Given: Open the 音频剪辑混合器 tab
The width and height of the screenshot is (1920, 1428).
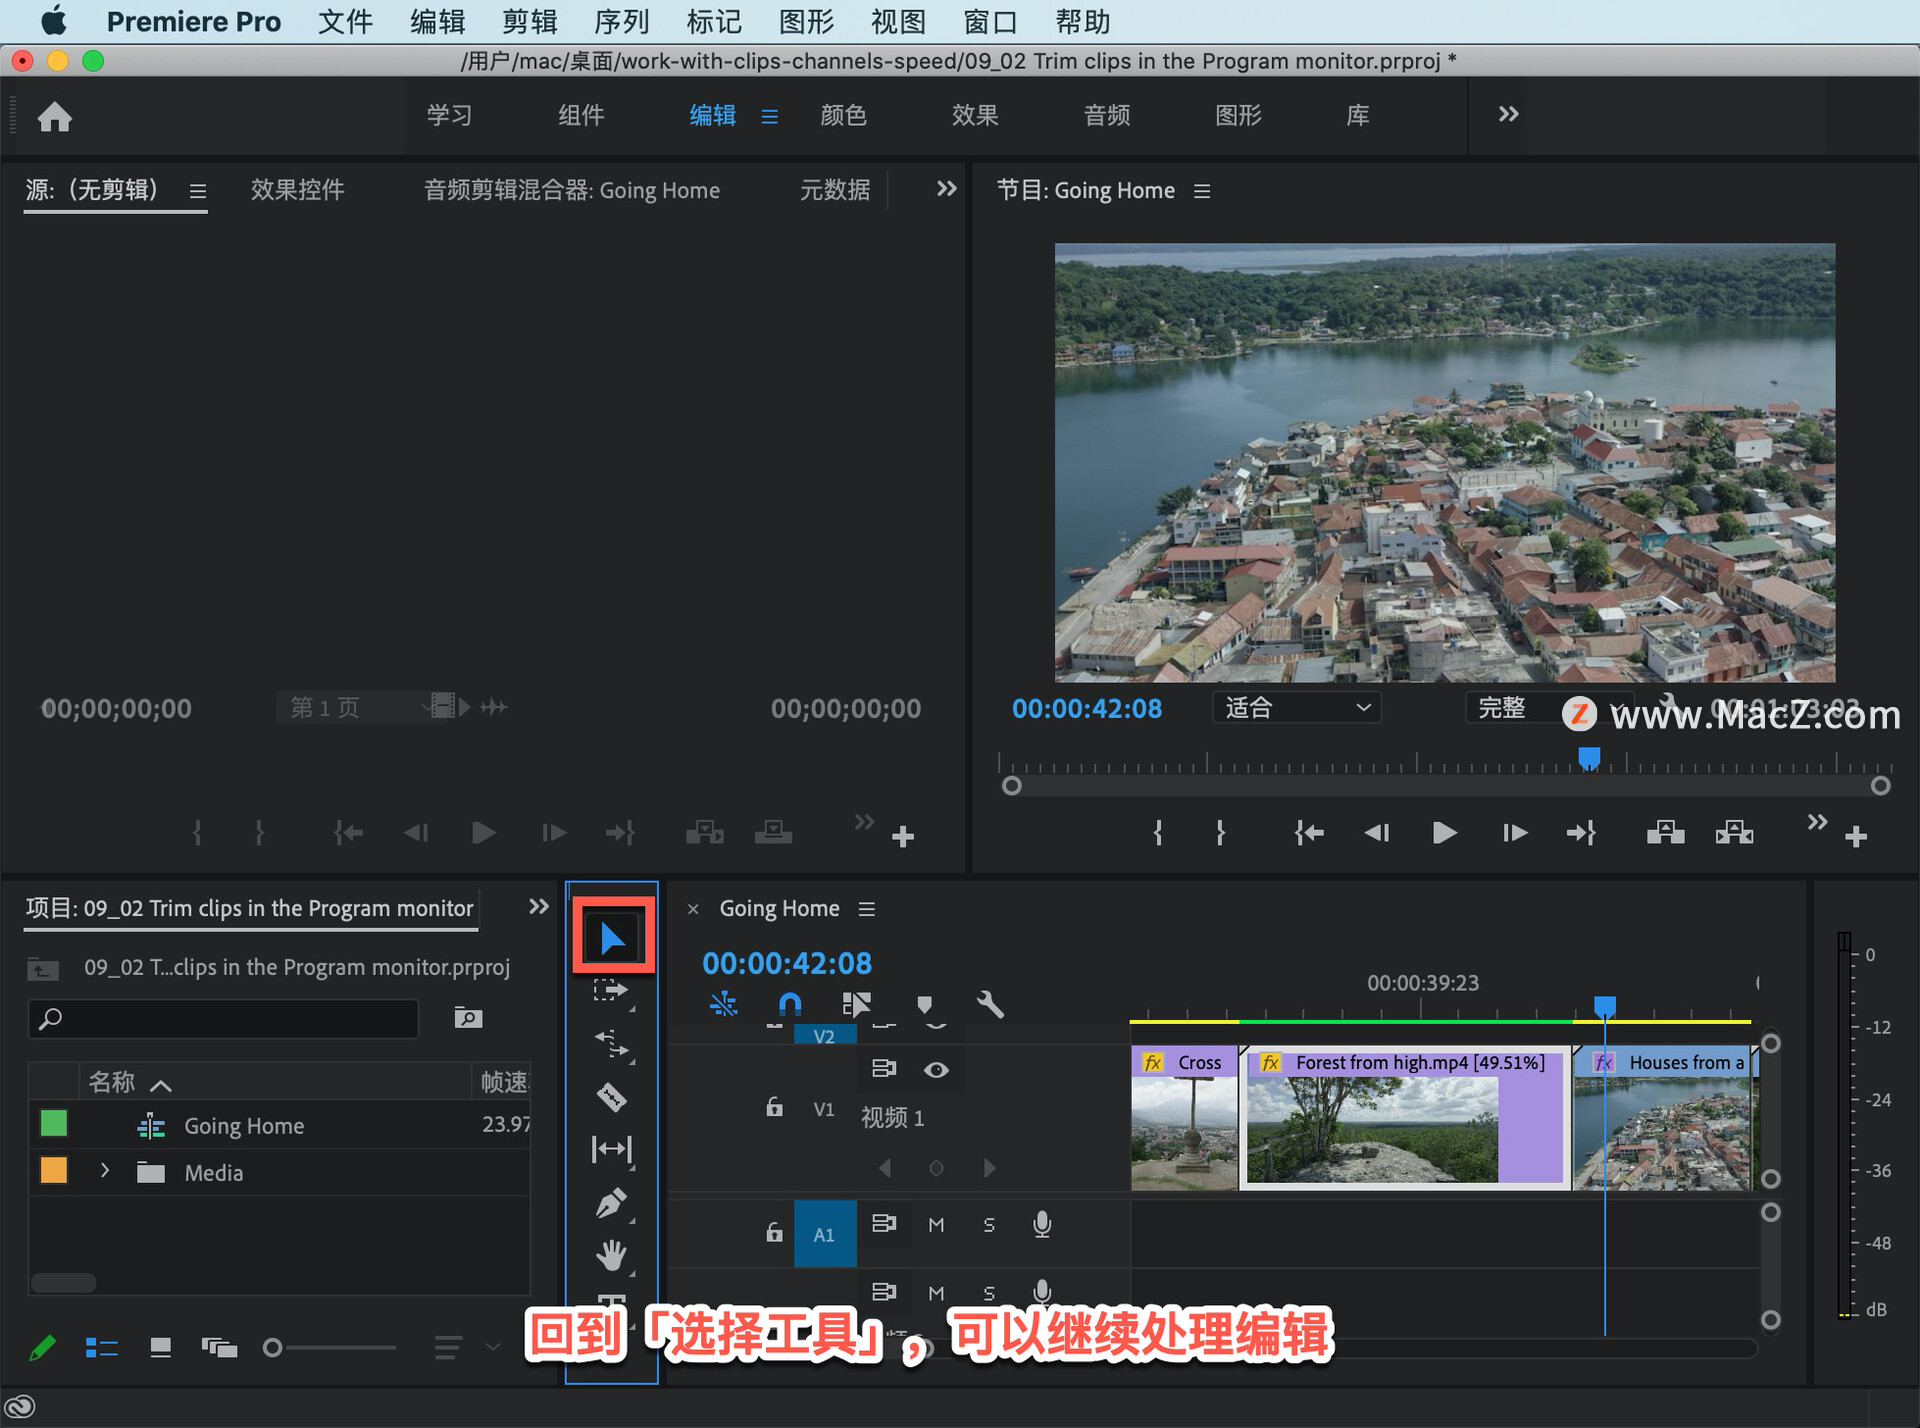Looking at the screenshot, I should pos(572,190).
